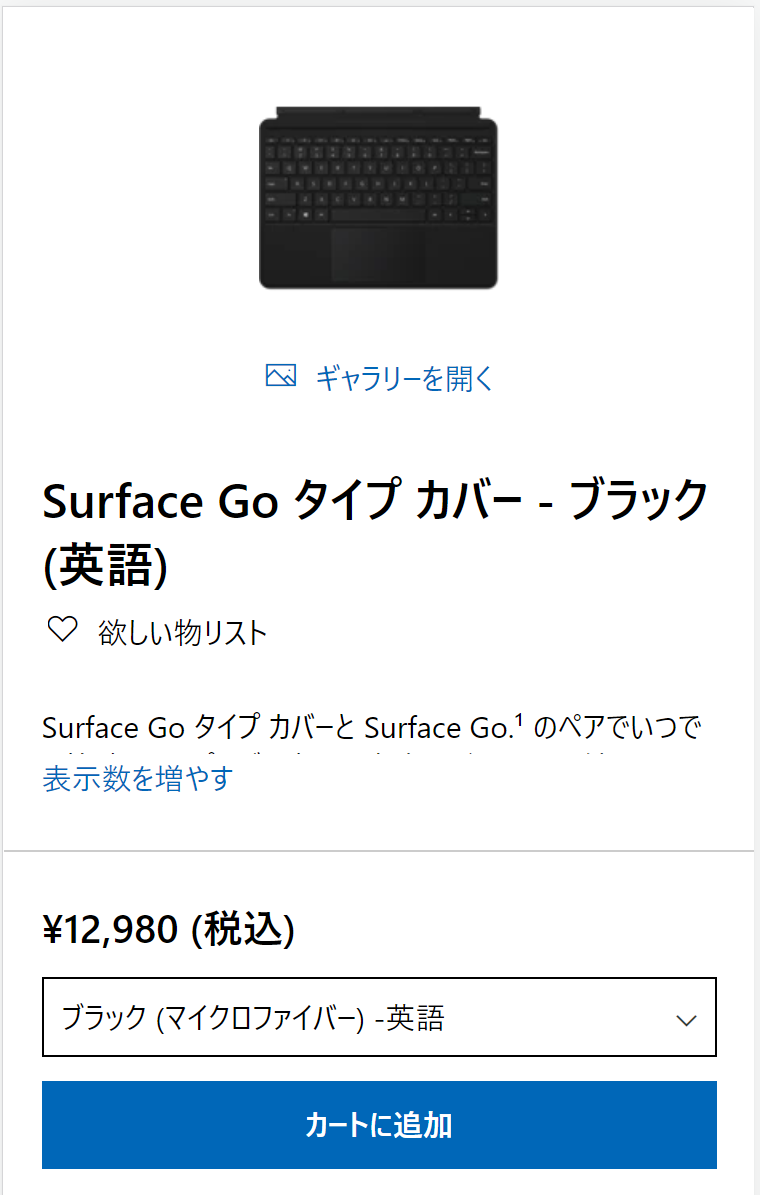Click the chevron arrow in color selector
This screenshot has height=1195, width=760.
686,1020
